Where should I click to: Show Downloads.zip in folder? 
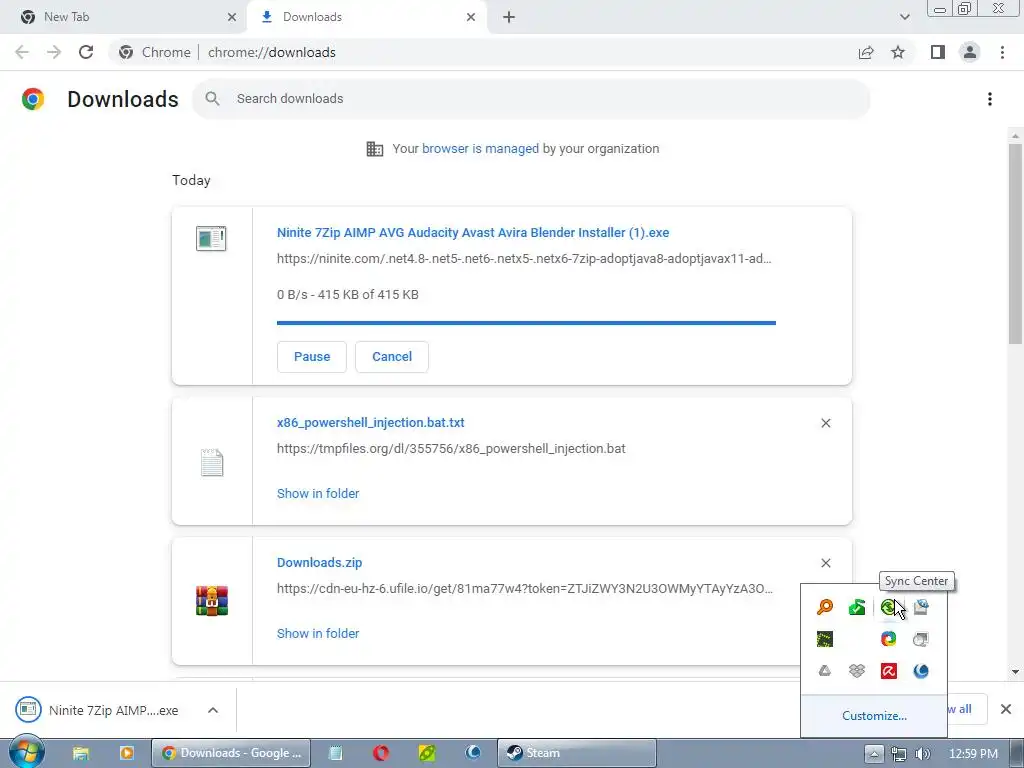click(x=318, y=633)
